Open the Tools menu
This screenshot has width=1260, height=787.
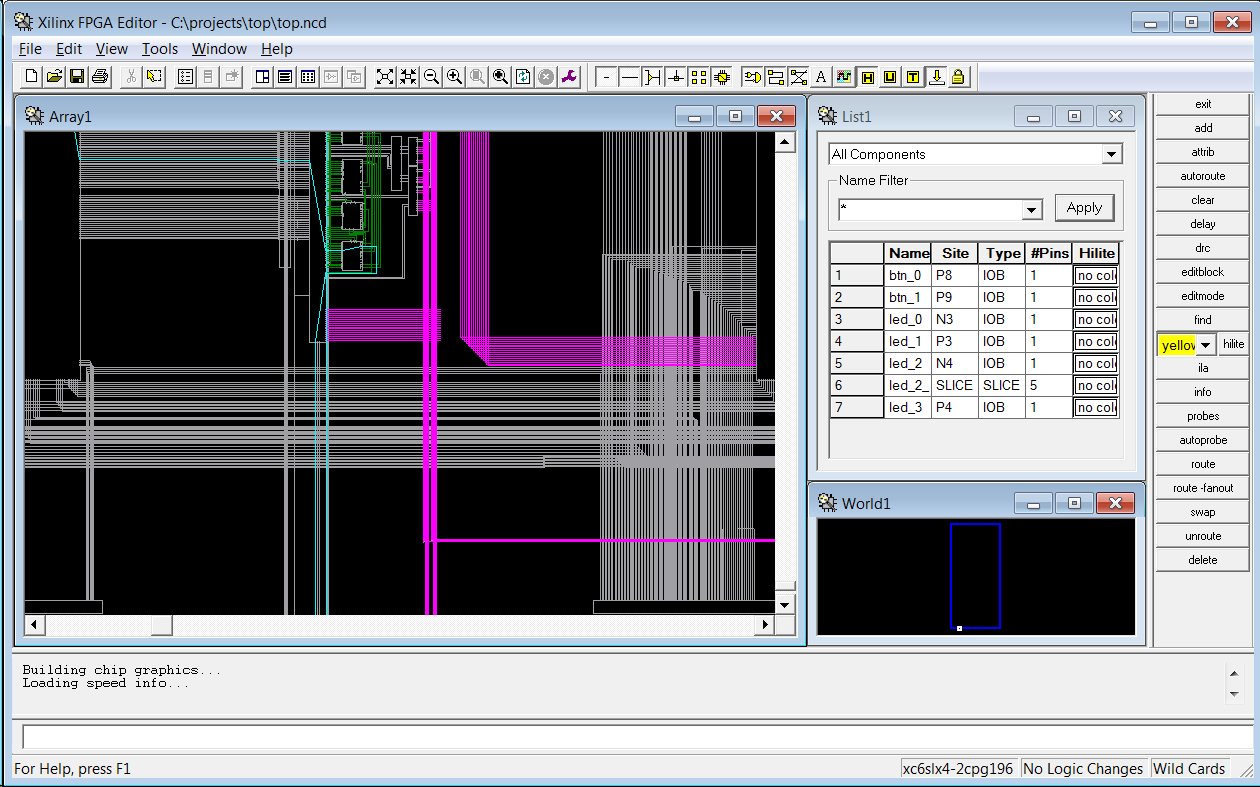point(159,48)
